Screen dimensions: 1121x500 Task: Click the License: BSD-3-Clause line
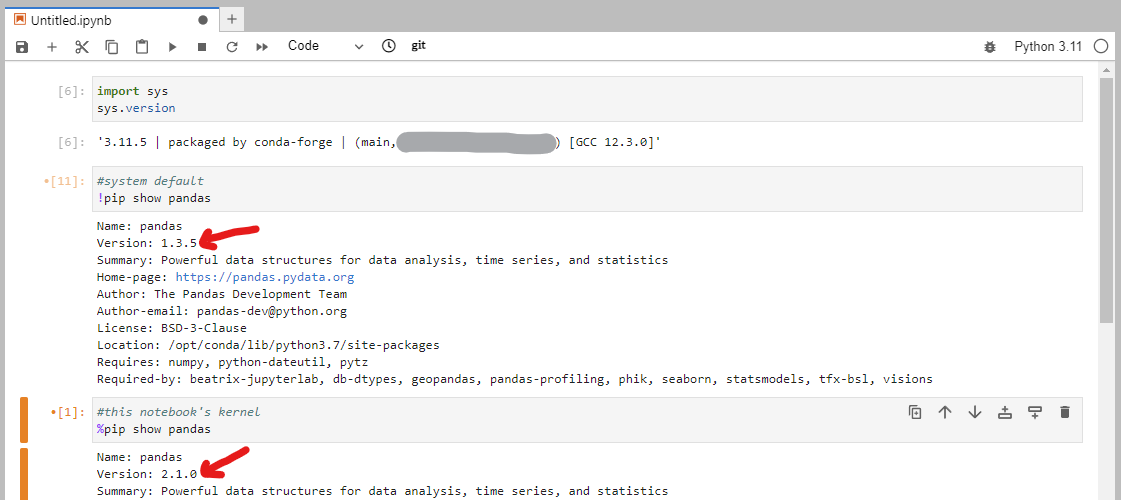[172, 328]
